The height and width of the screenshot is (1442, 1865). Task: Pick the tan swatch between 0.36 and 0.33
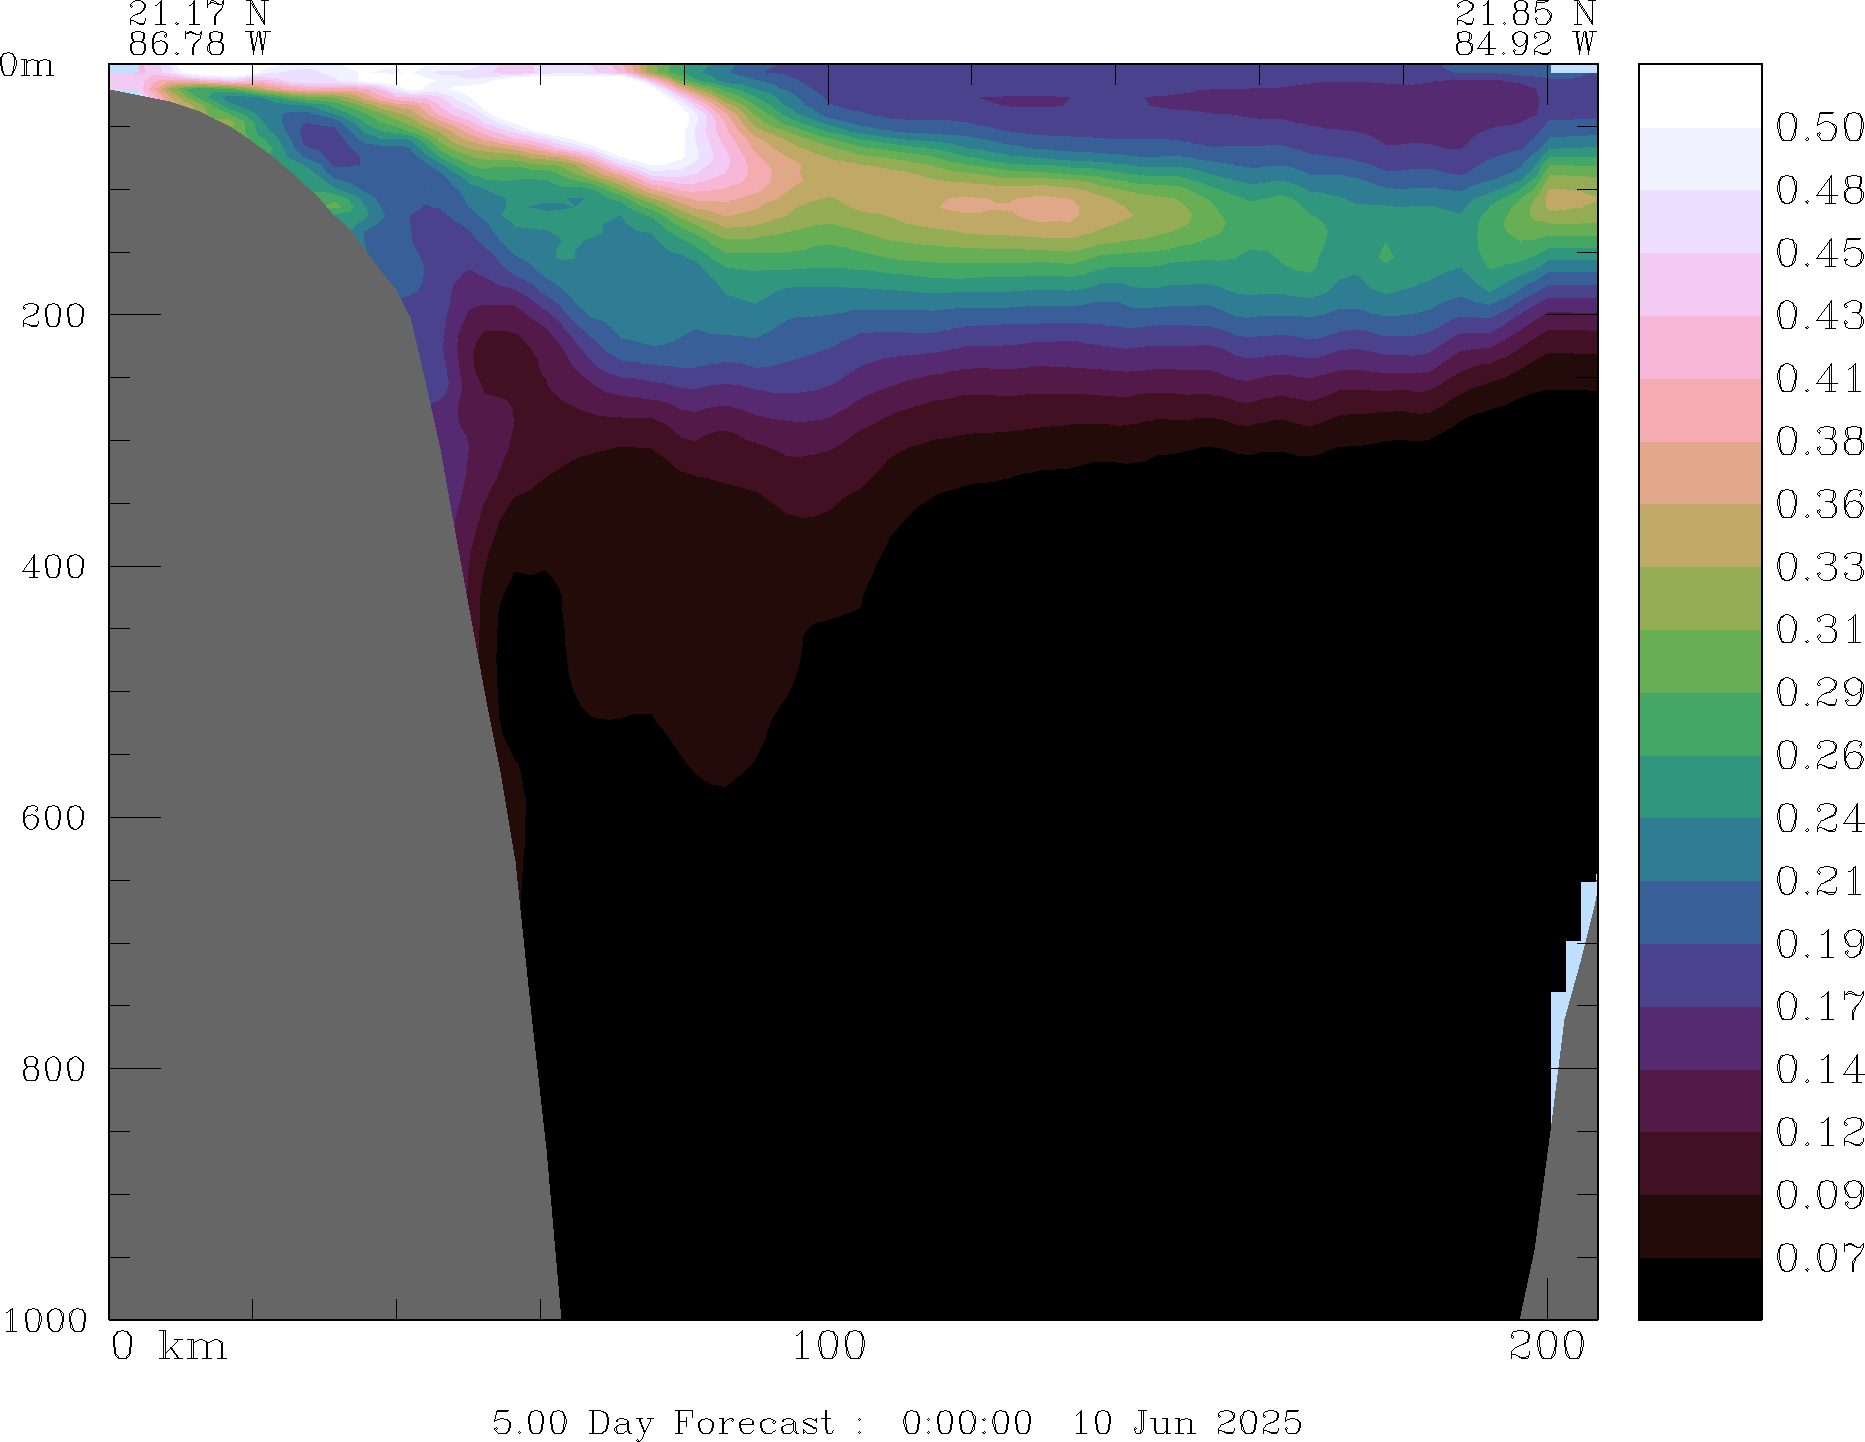tap(1699, 535)
